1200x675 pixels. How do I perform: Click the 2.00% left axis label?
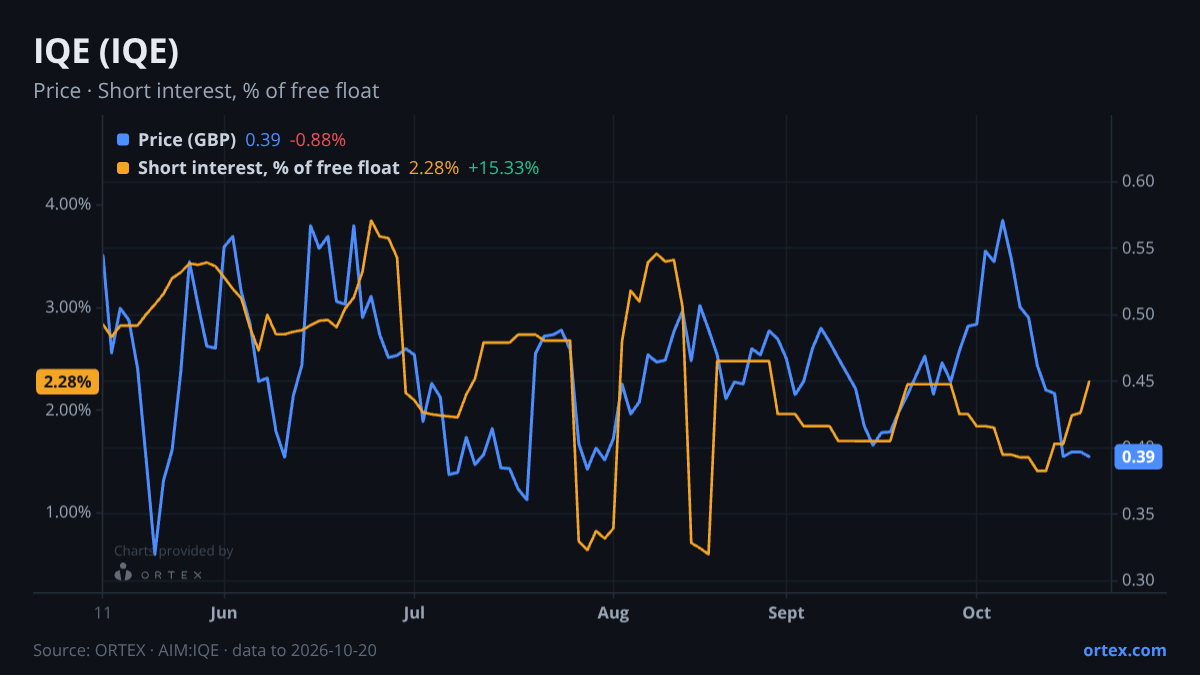point(69,410)
